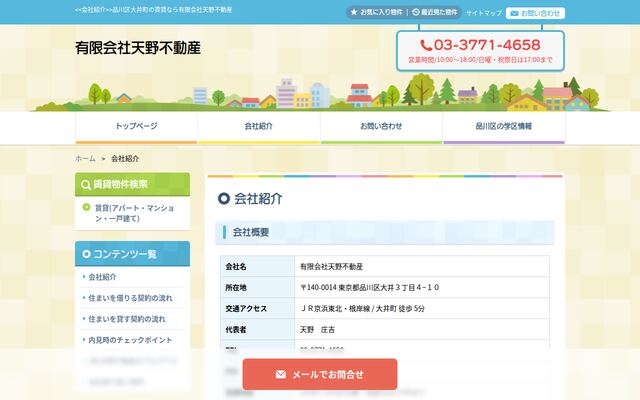Open 住まいを貸す契約の流れ sidebar link
This screenshot has width=640, height=400.
127,319
